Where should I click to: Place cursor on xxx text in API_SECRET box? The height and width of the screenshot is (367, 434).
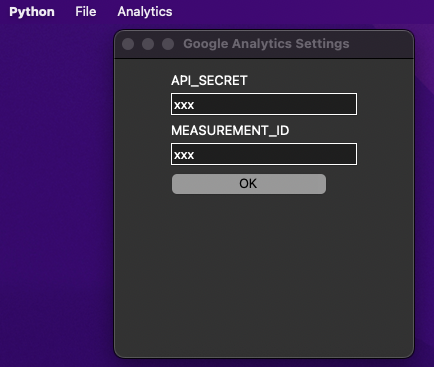click(x=184, y=105)
